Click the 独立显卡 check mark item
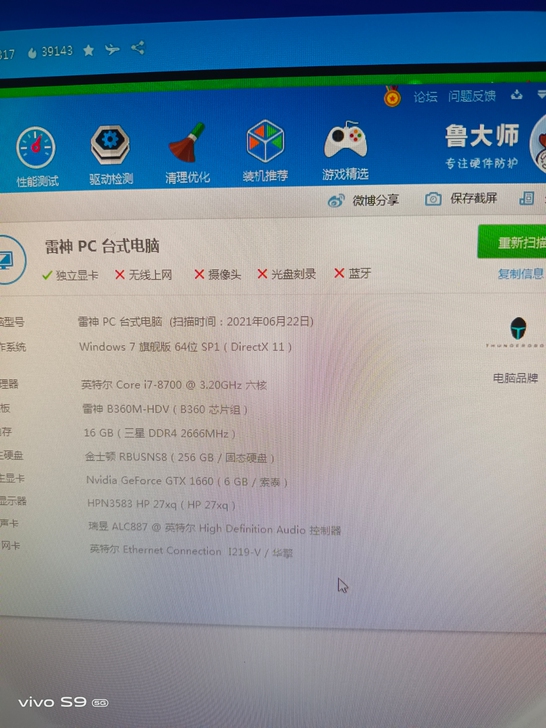This screenshot has height=728, width=546. 70,275
